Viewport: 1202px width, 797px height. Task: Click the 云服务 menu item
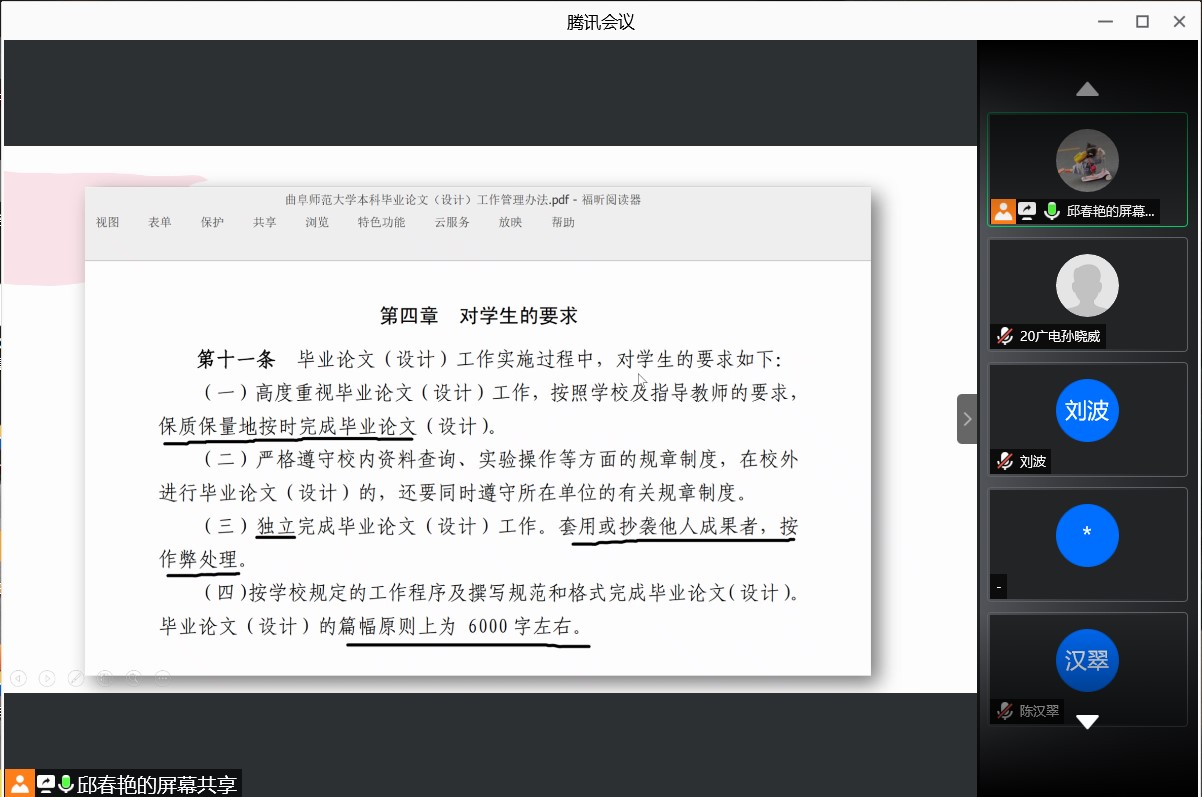[x=452, y=222]
